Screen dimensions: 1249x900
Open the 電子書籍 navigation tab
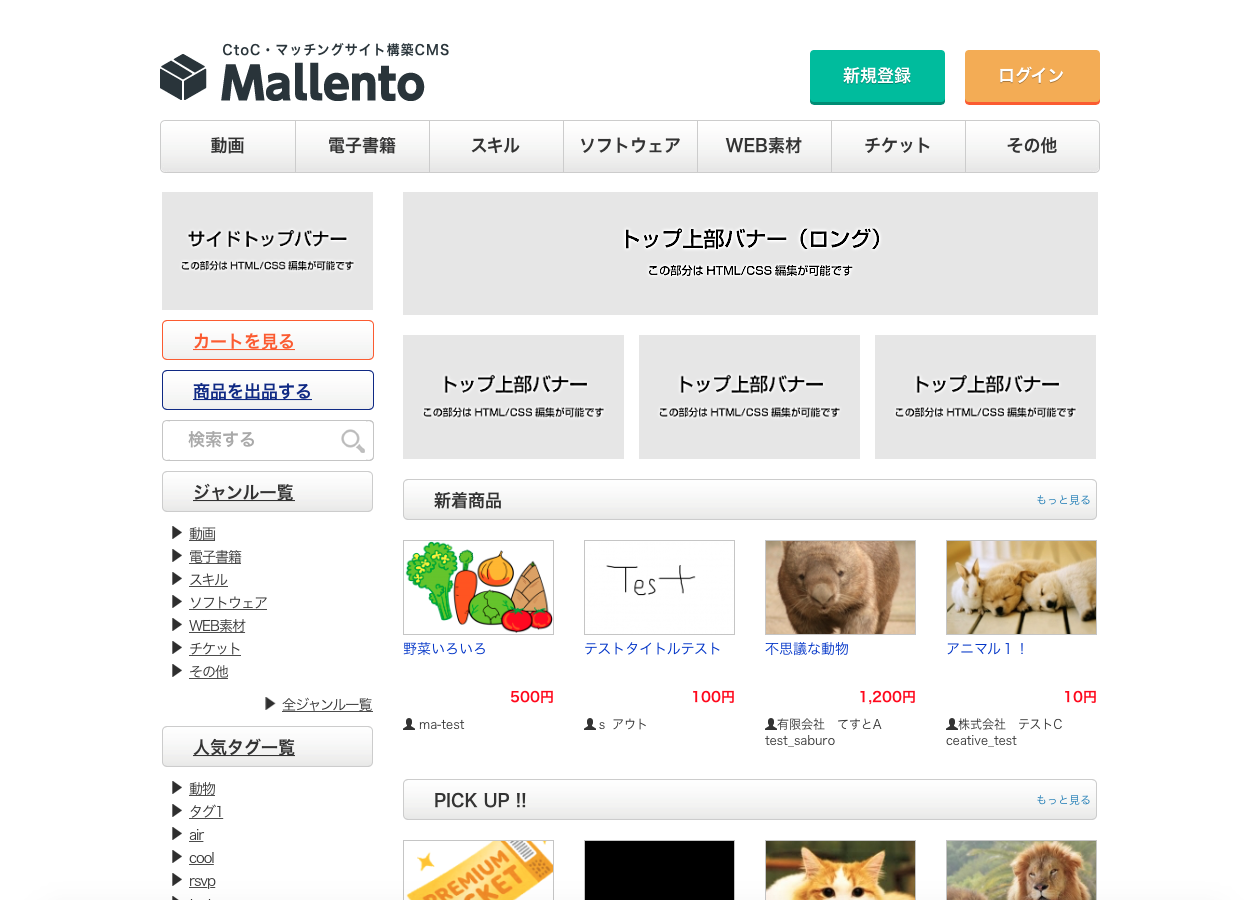click(x=362, y=146)
